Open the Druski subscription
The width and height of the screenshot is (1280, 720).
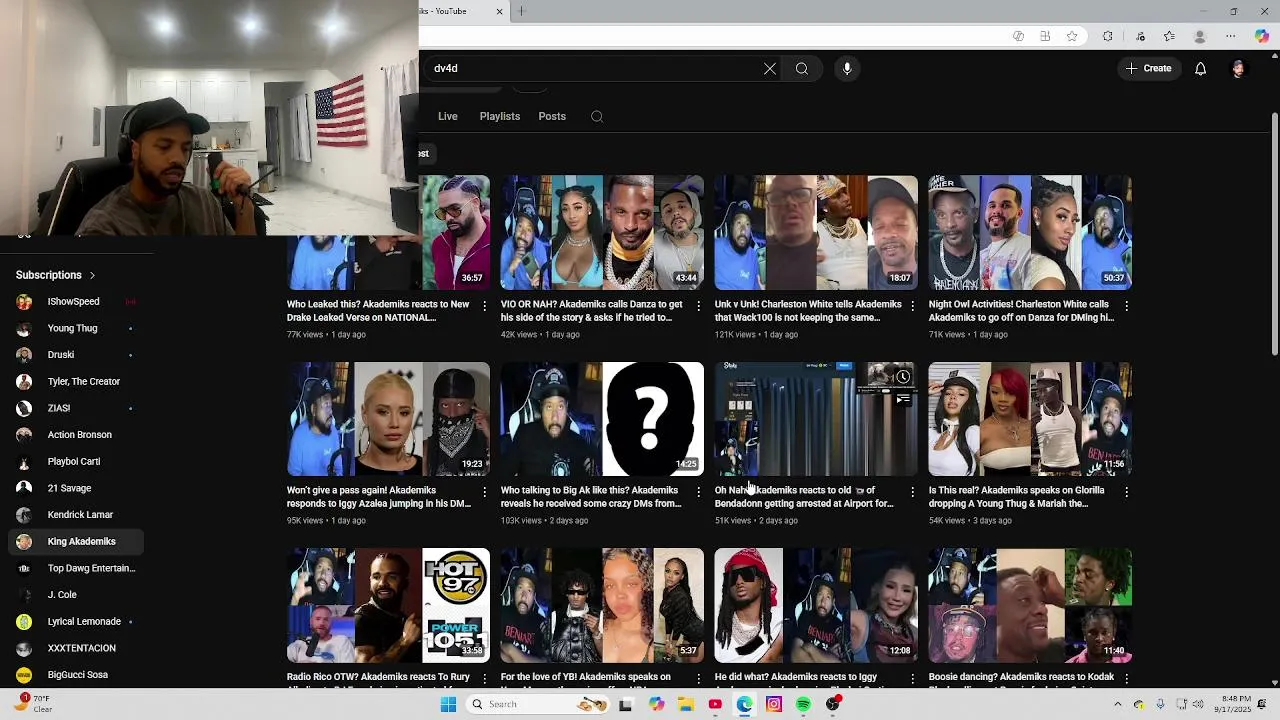coord(76,355)
